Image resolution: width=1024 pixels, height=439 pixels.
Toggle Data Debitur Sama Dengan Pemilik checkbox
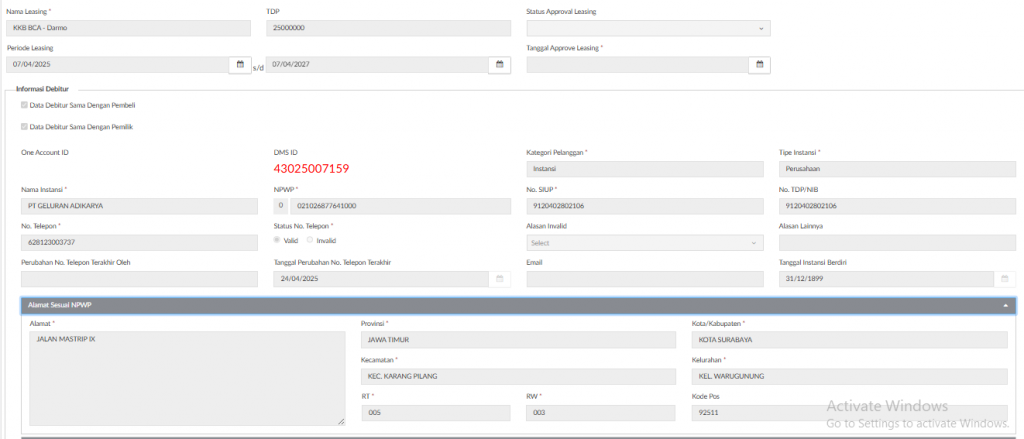[25, 127]
